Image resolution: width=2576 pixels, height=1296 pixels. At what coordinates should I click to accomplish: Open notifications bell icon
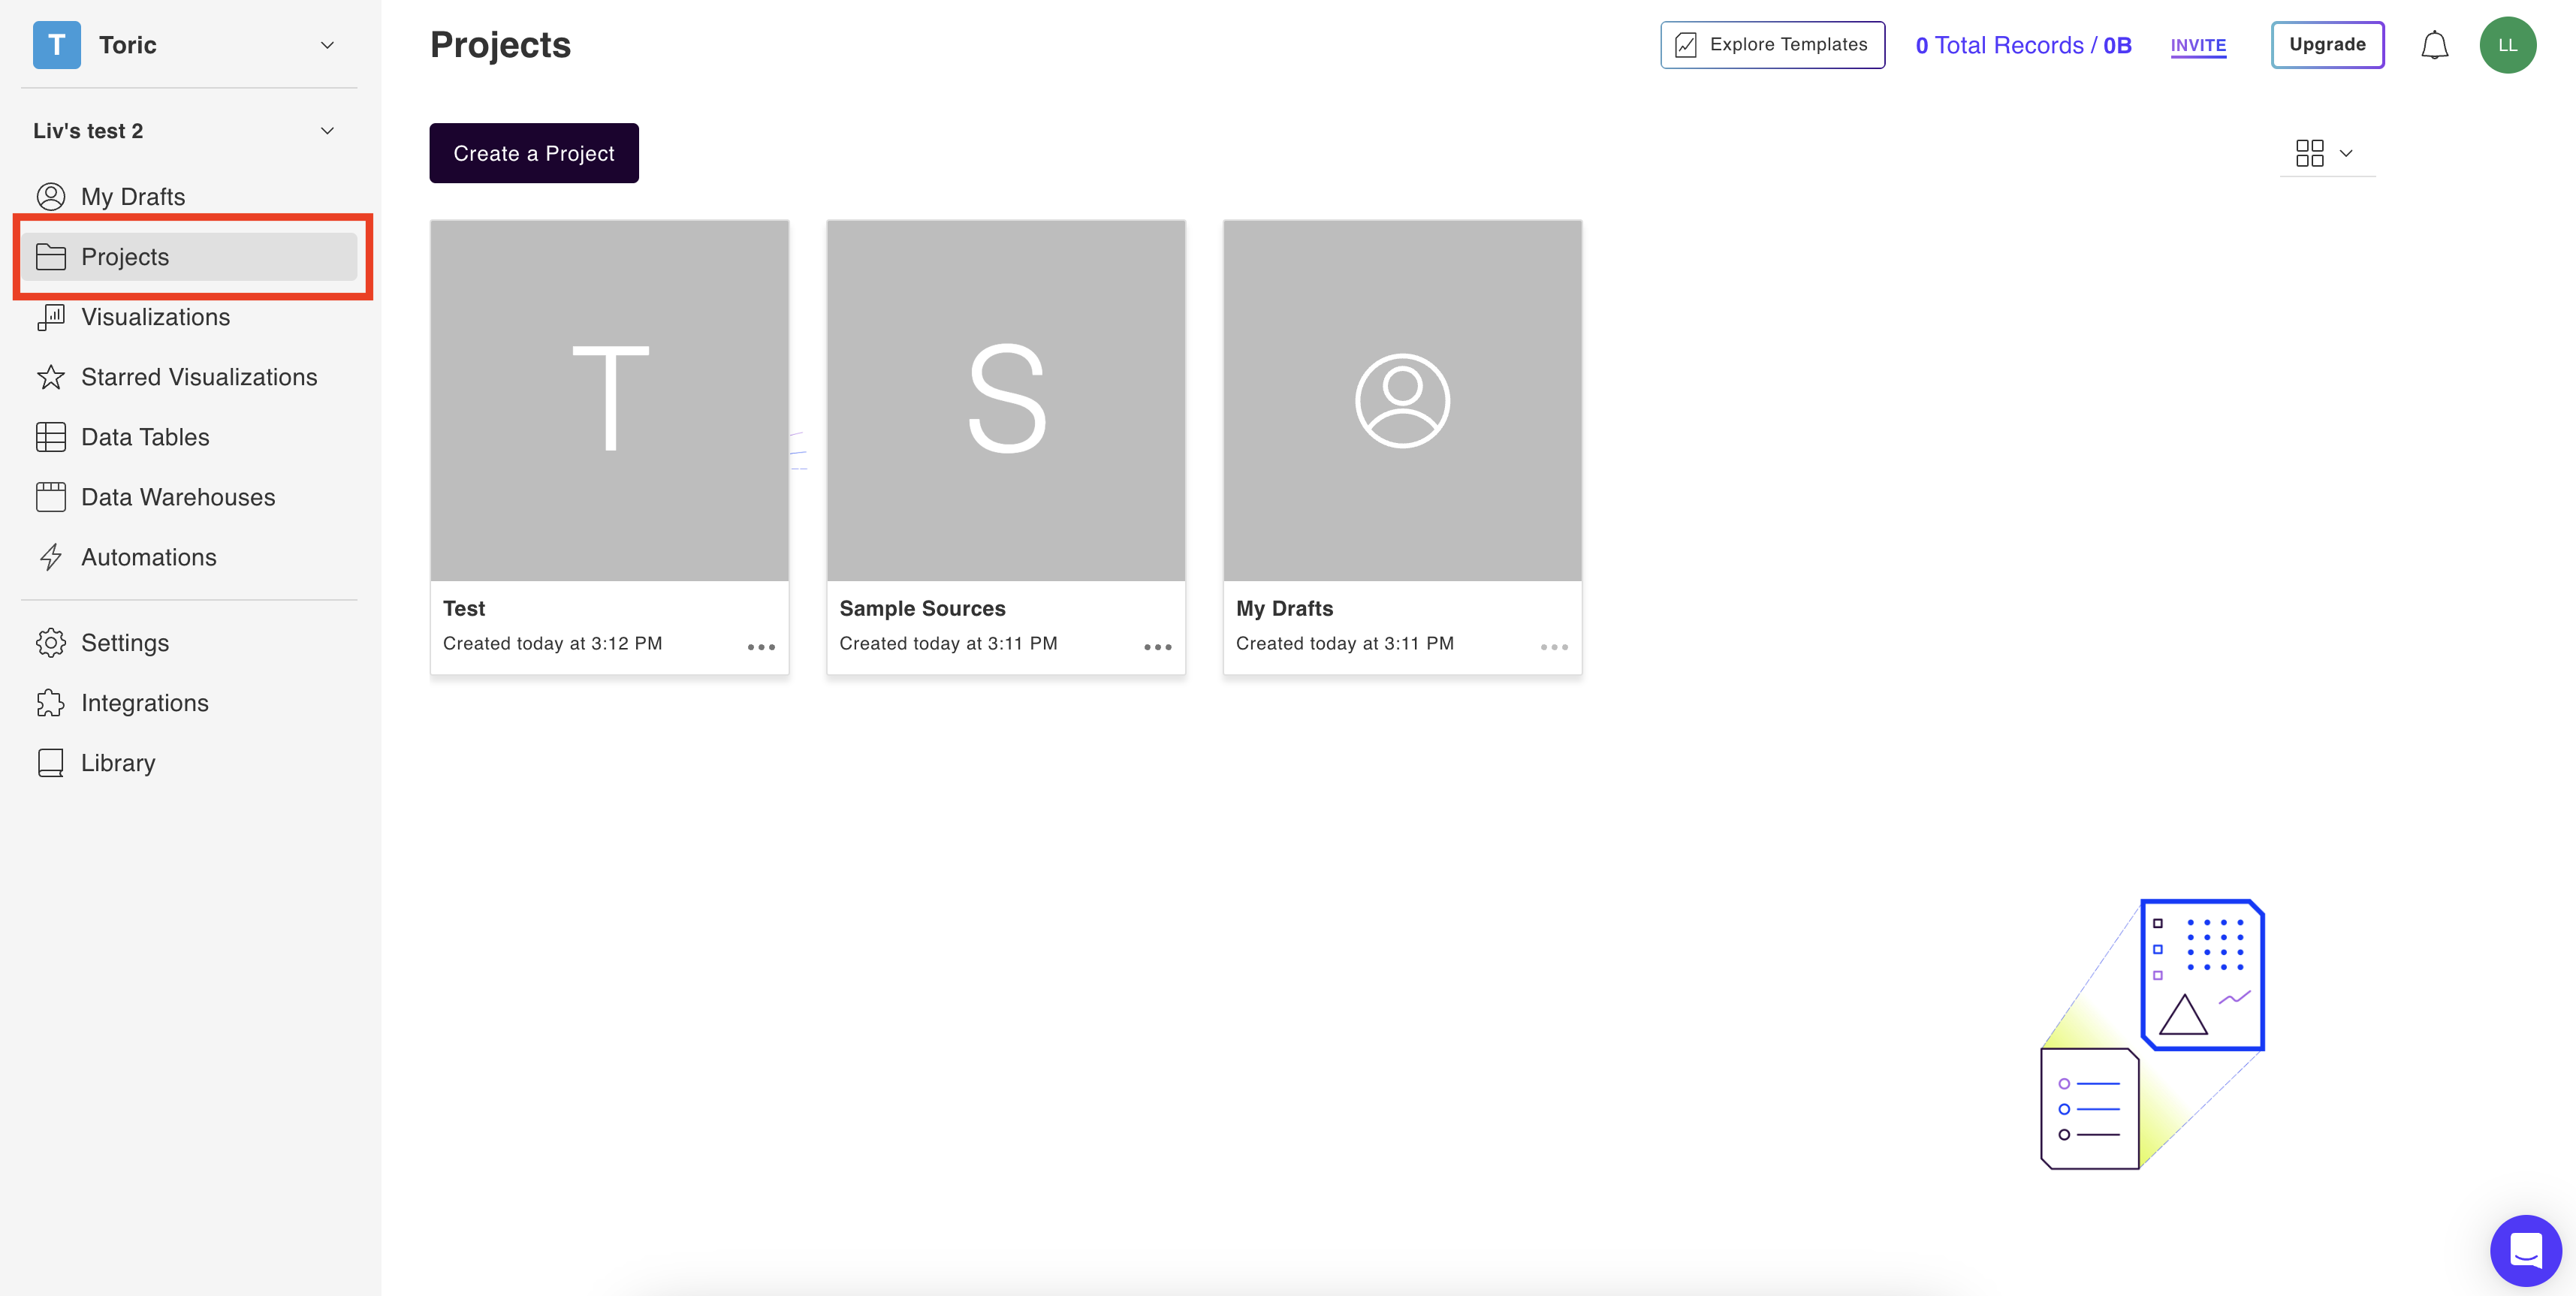2434,45
